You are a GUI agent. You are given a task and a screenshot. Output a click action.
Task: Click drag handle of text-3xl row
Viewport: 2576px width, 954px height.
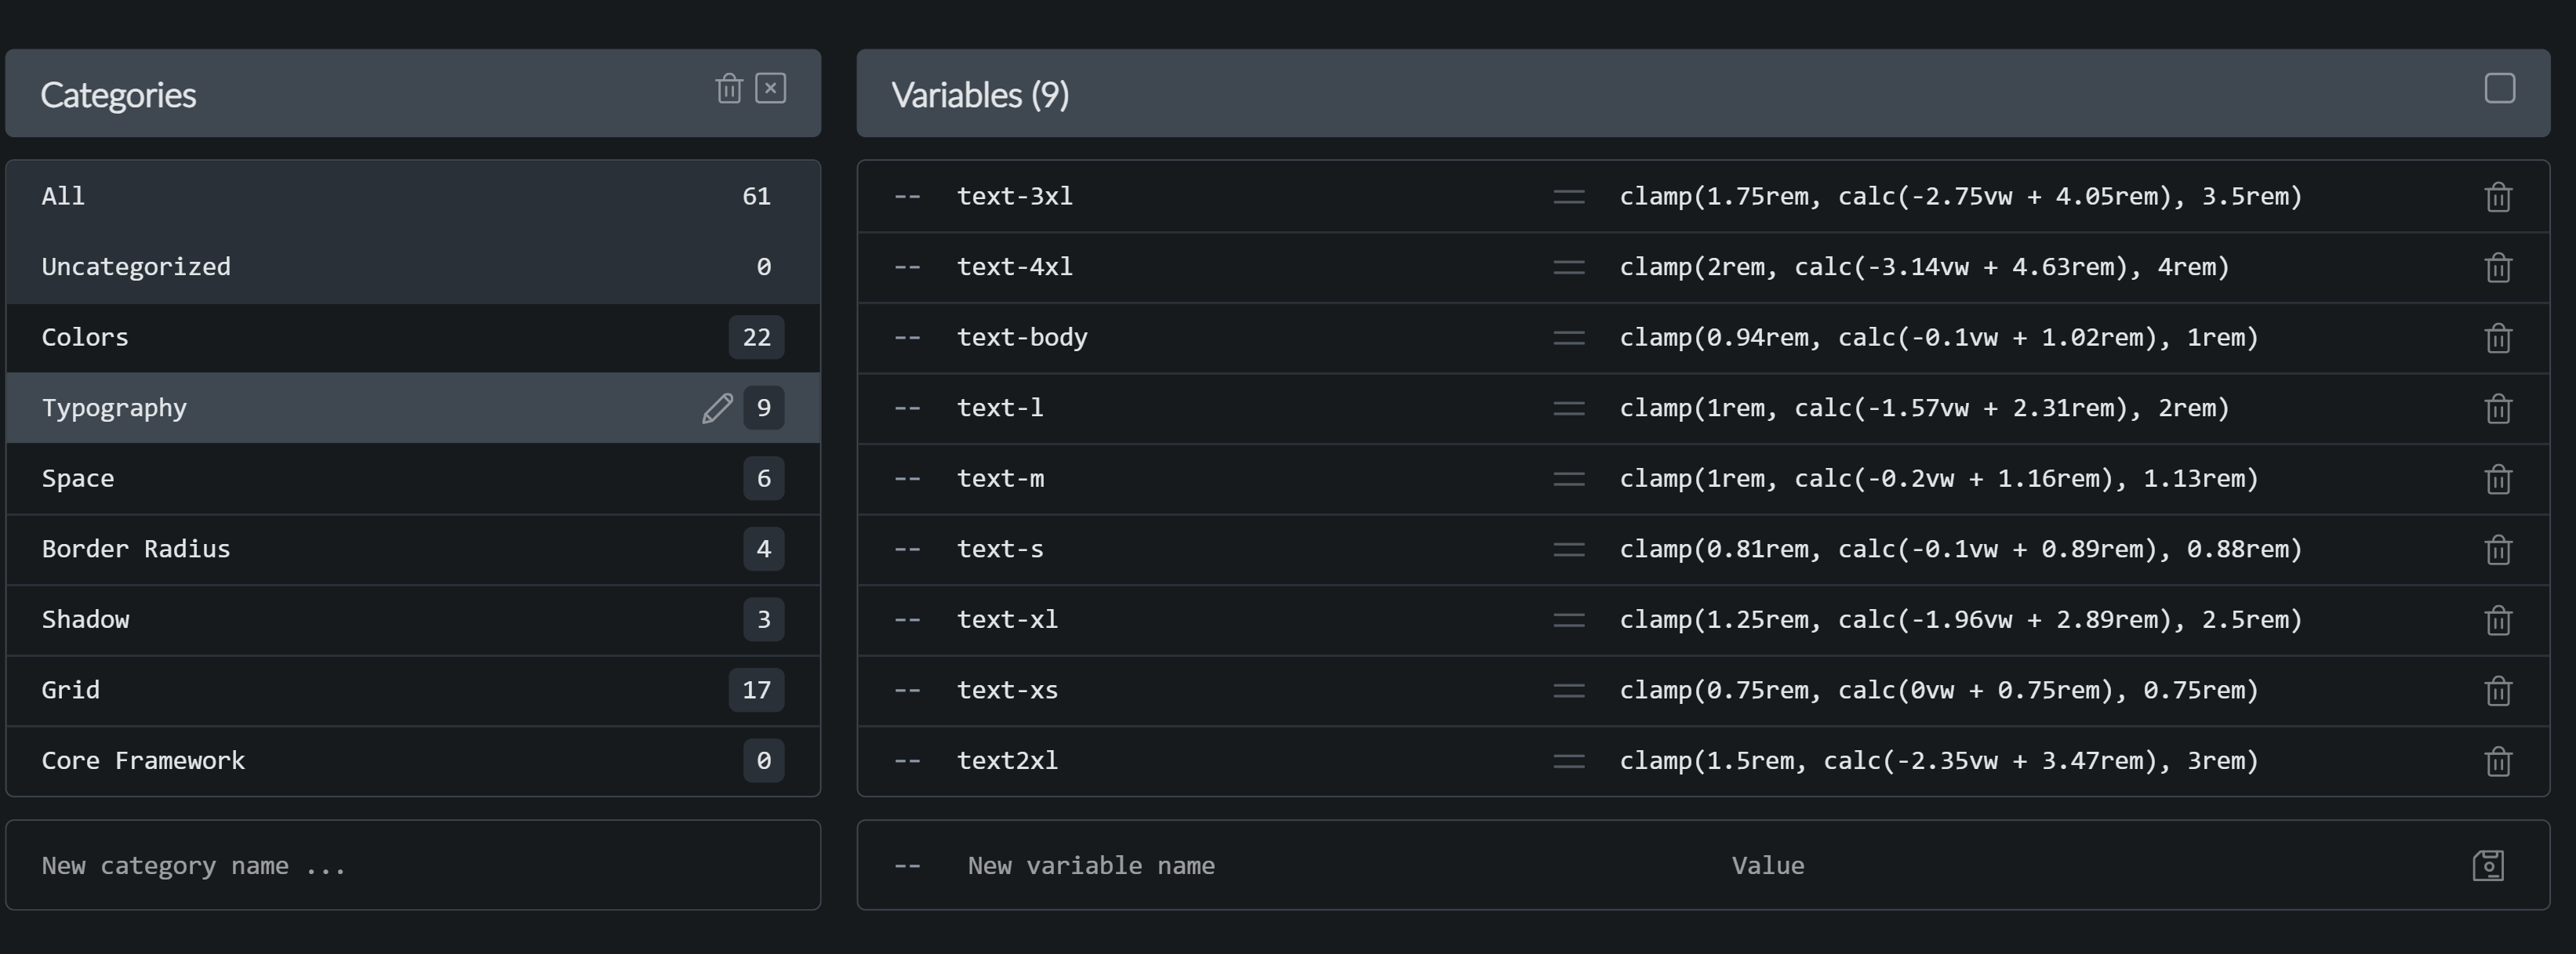click(1569, 197)
